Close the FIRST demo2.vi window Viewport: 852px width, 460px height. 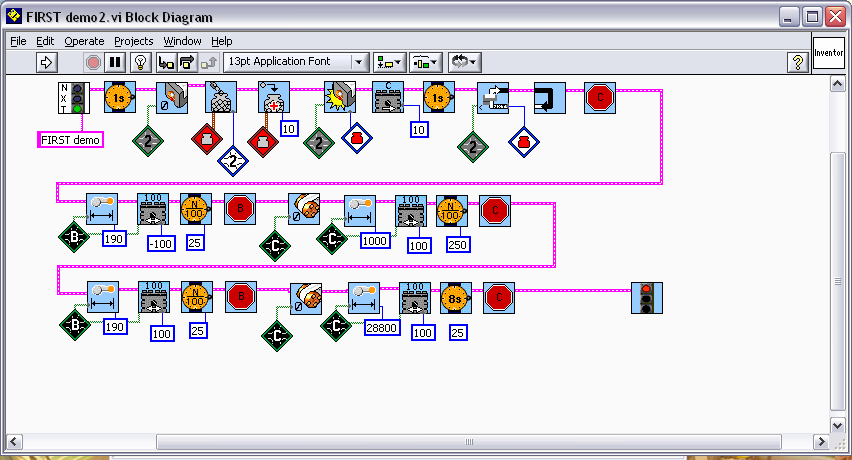(836, 17)
